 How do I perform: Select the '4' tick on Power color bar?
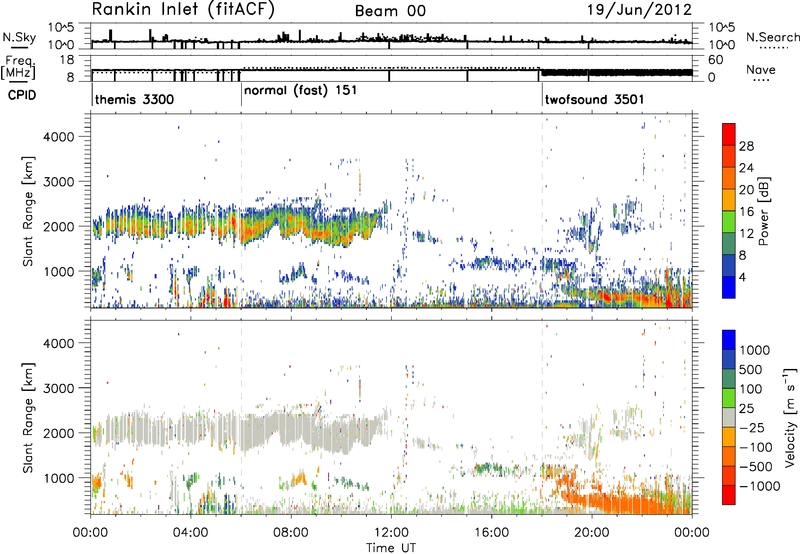coord(742,277)
